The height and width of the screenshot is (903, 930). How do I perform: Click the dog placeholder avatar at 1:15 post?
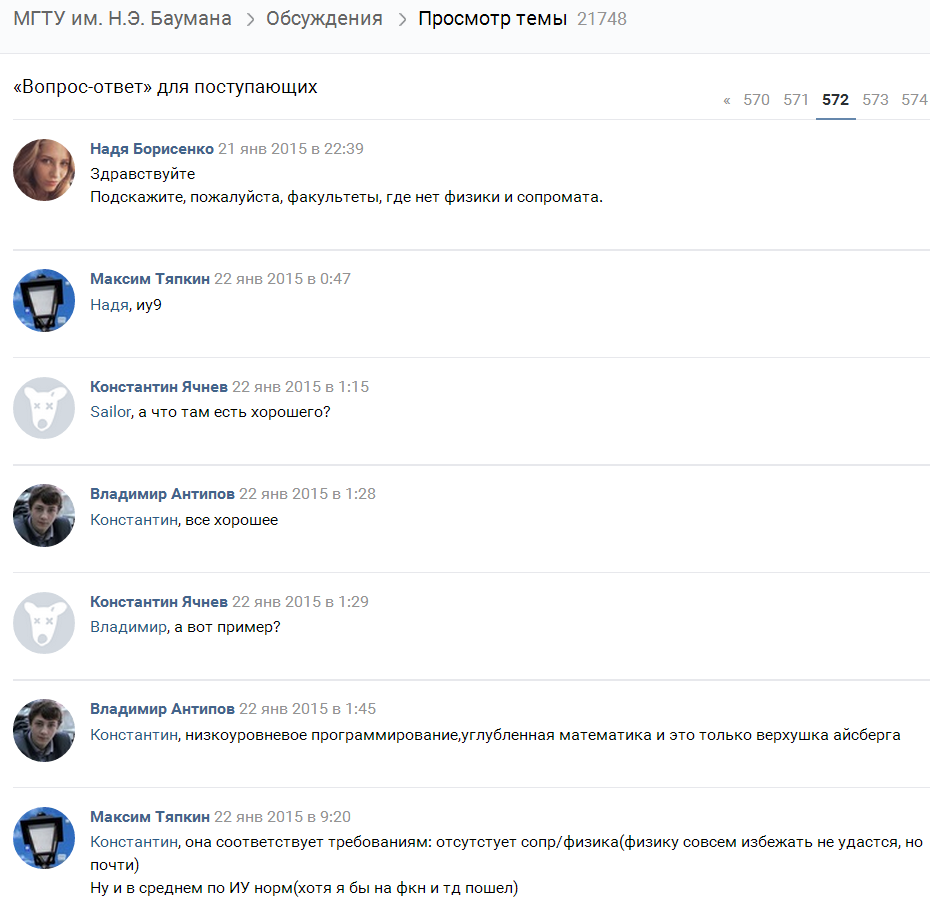click(44, 408)
